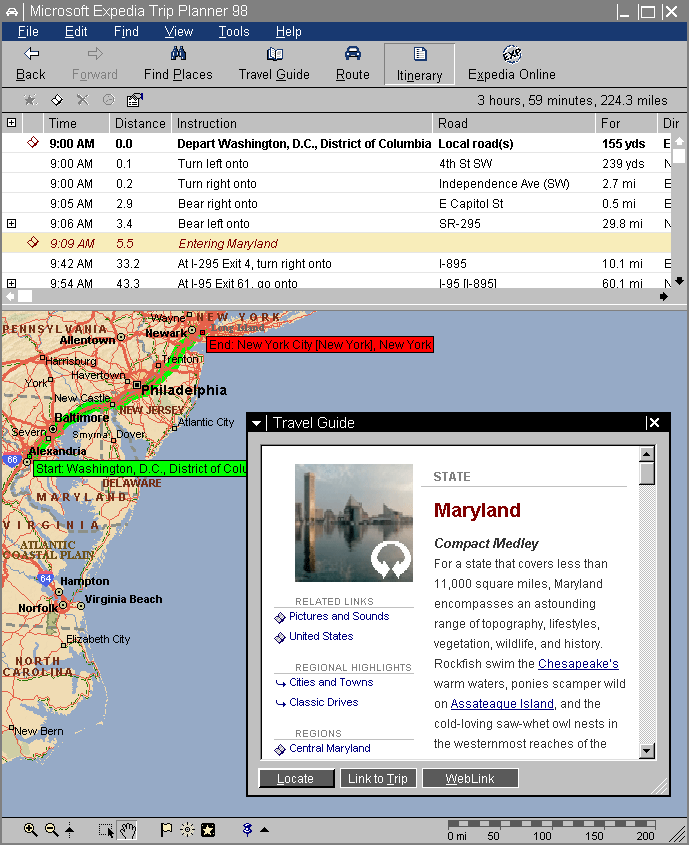Select the Independence Ave (SW) row
689x845 pixels.
(336, 184)
